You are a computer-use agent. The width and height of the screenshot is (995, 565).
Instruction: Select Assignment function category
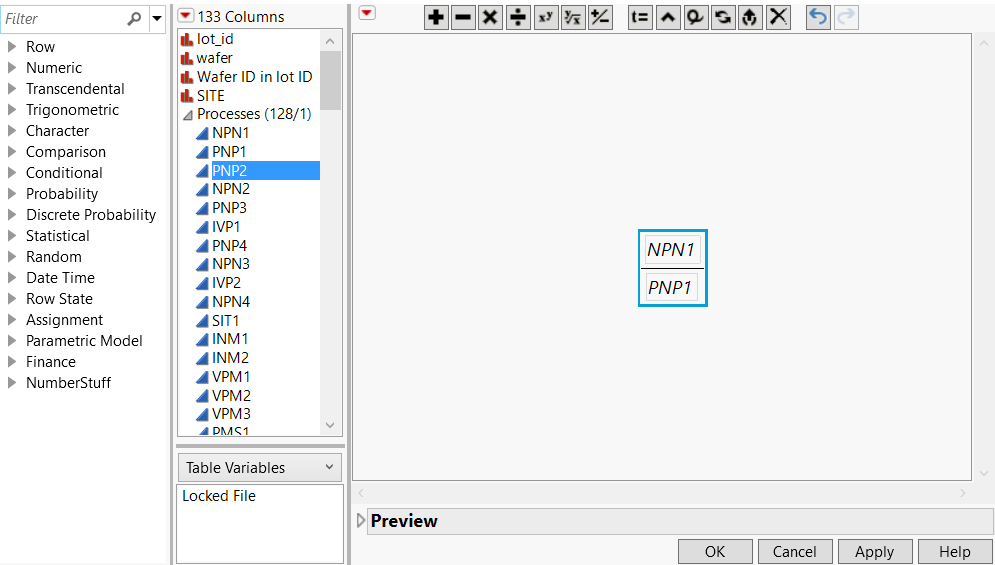point(64,319)
